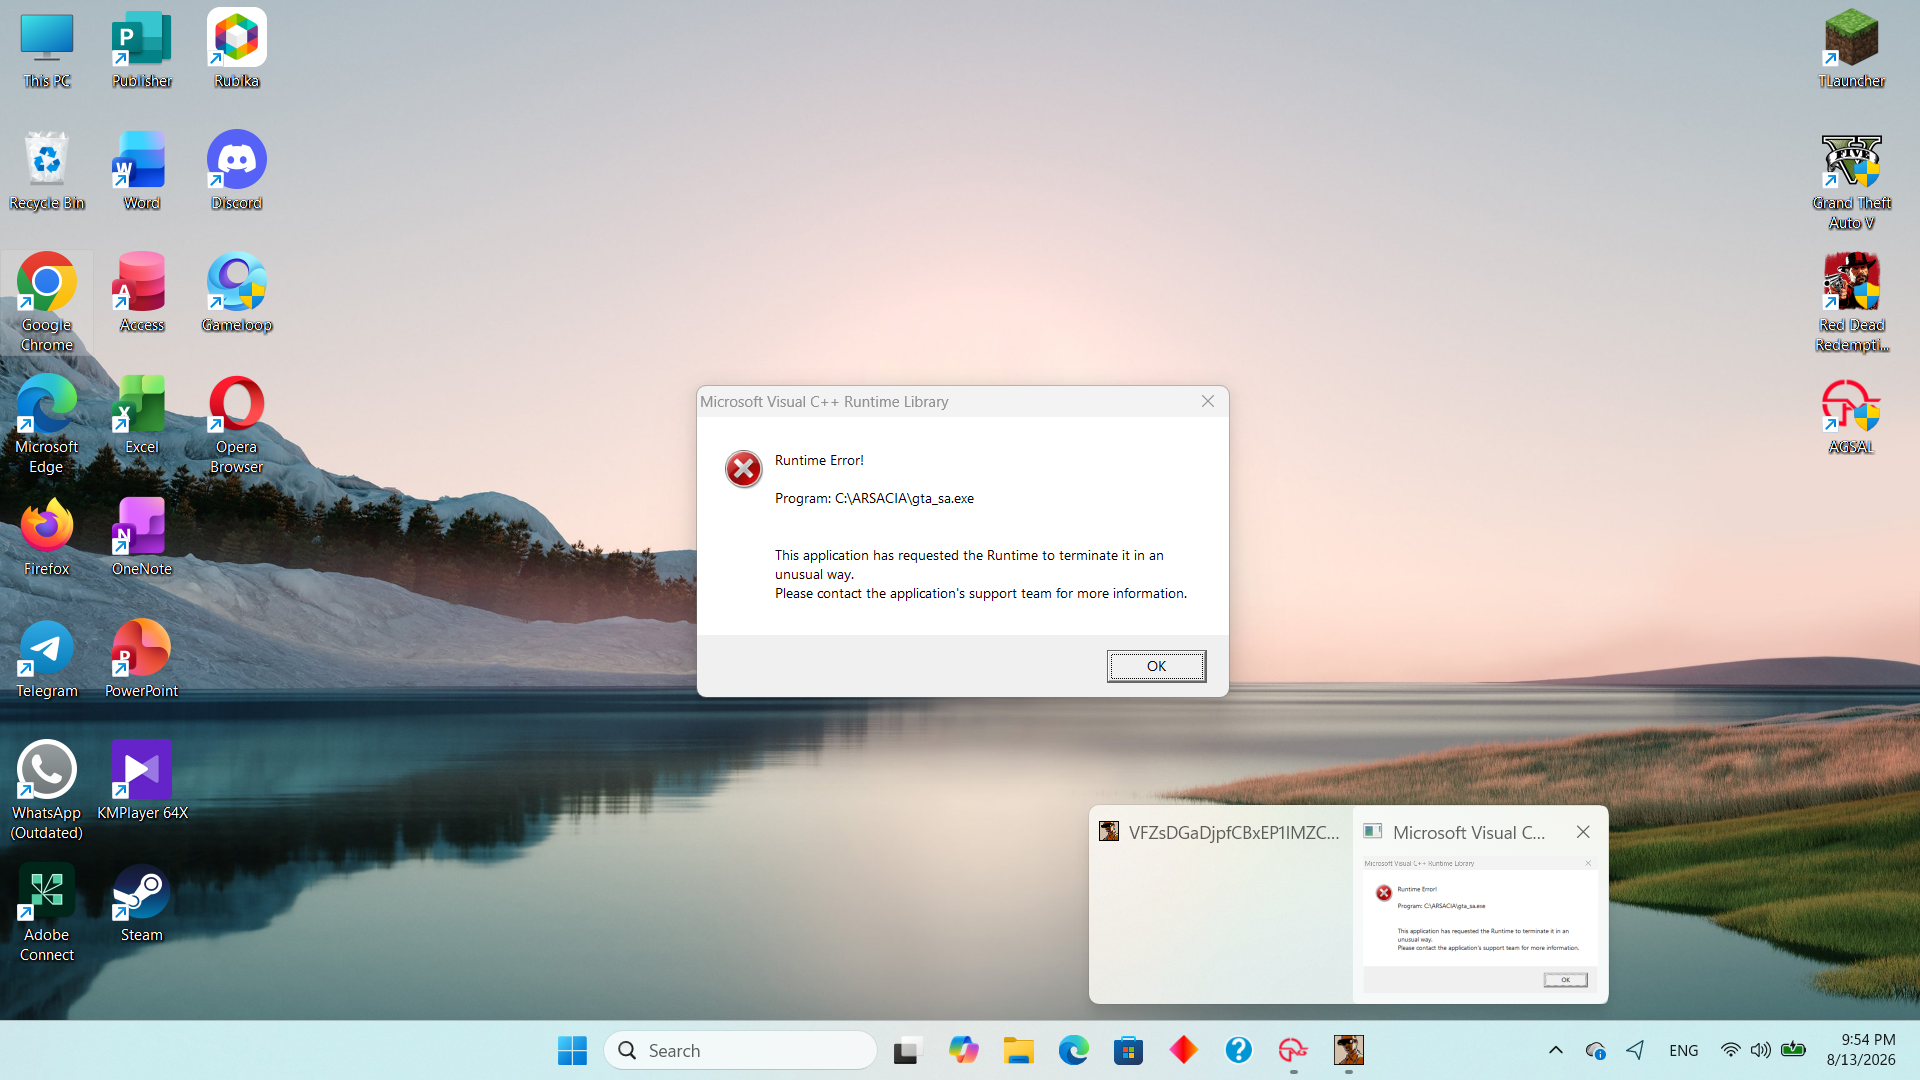Open the volume control tray icon

pos(1761,1050)
